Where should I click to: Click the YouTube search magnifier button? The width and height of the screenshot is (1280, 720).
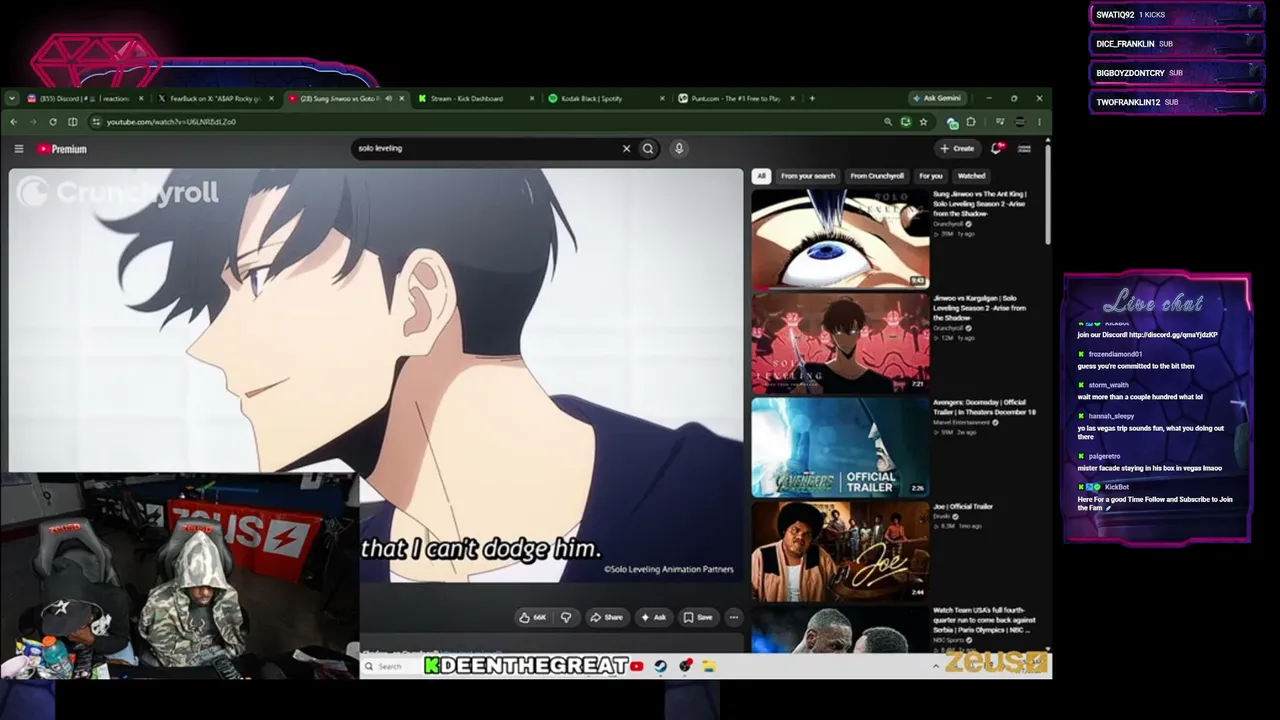648,149
